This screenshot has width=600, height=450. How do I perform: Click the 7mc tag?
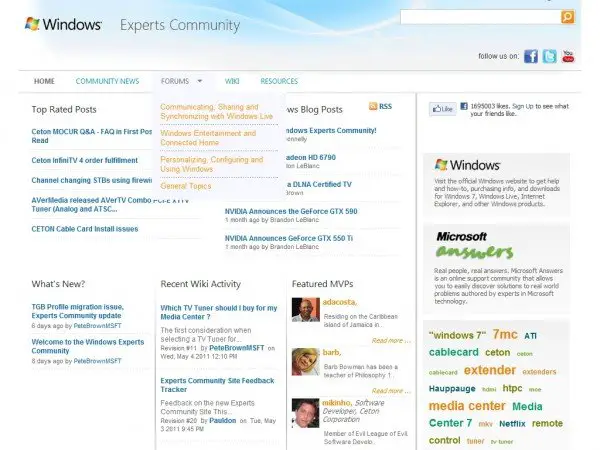[x=505, y=334]
